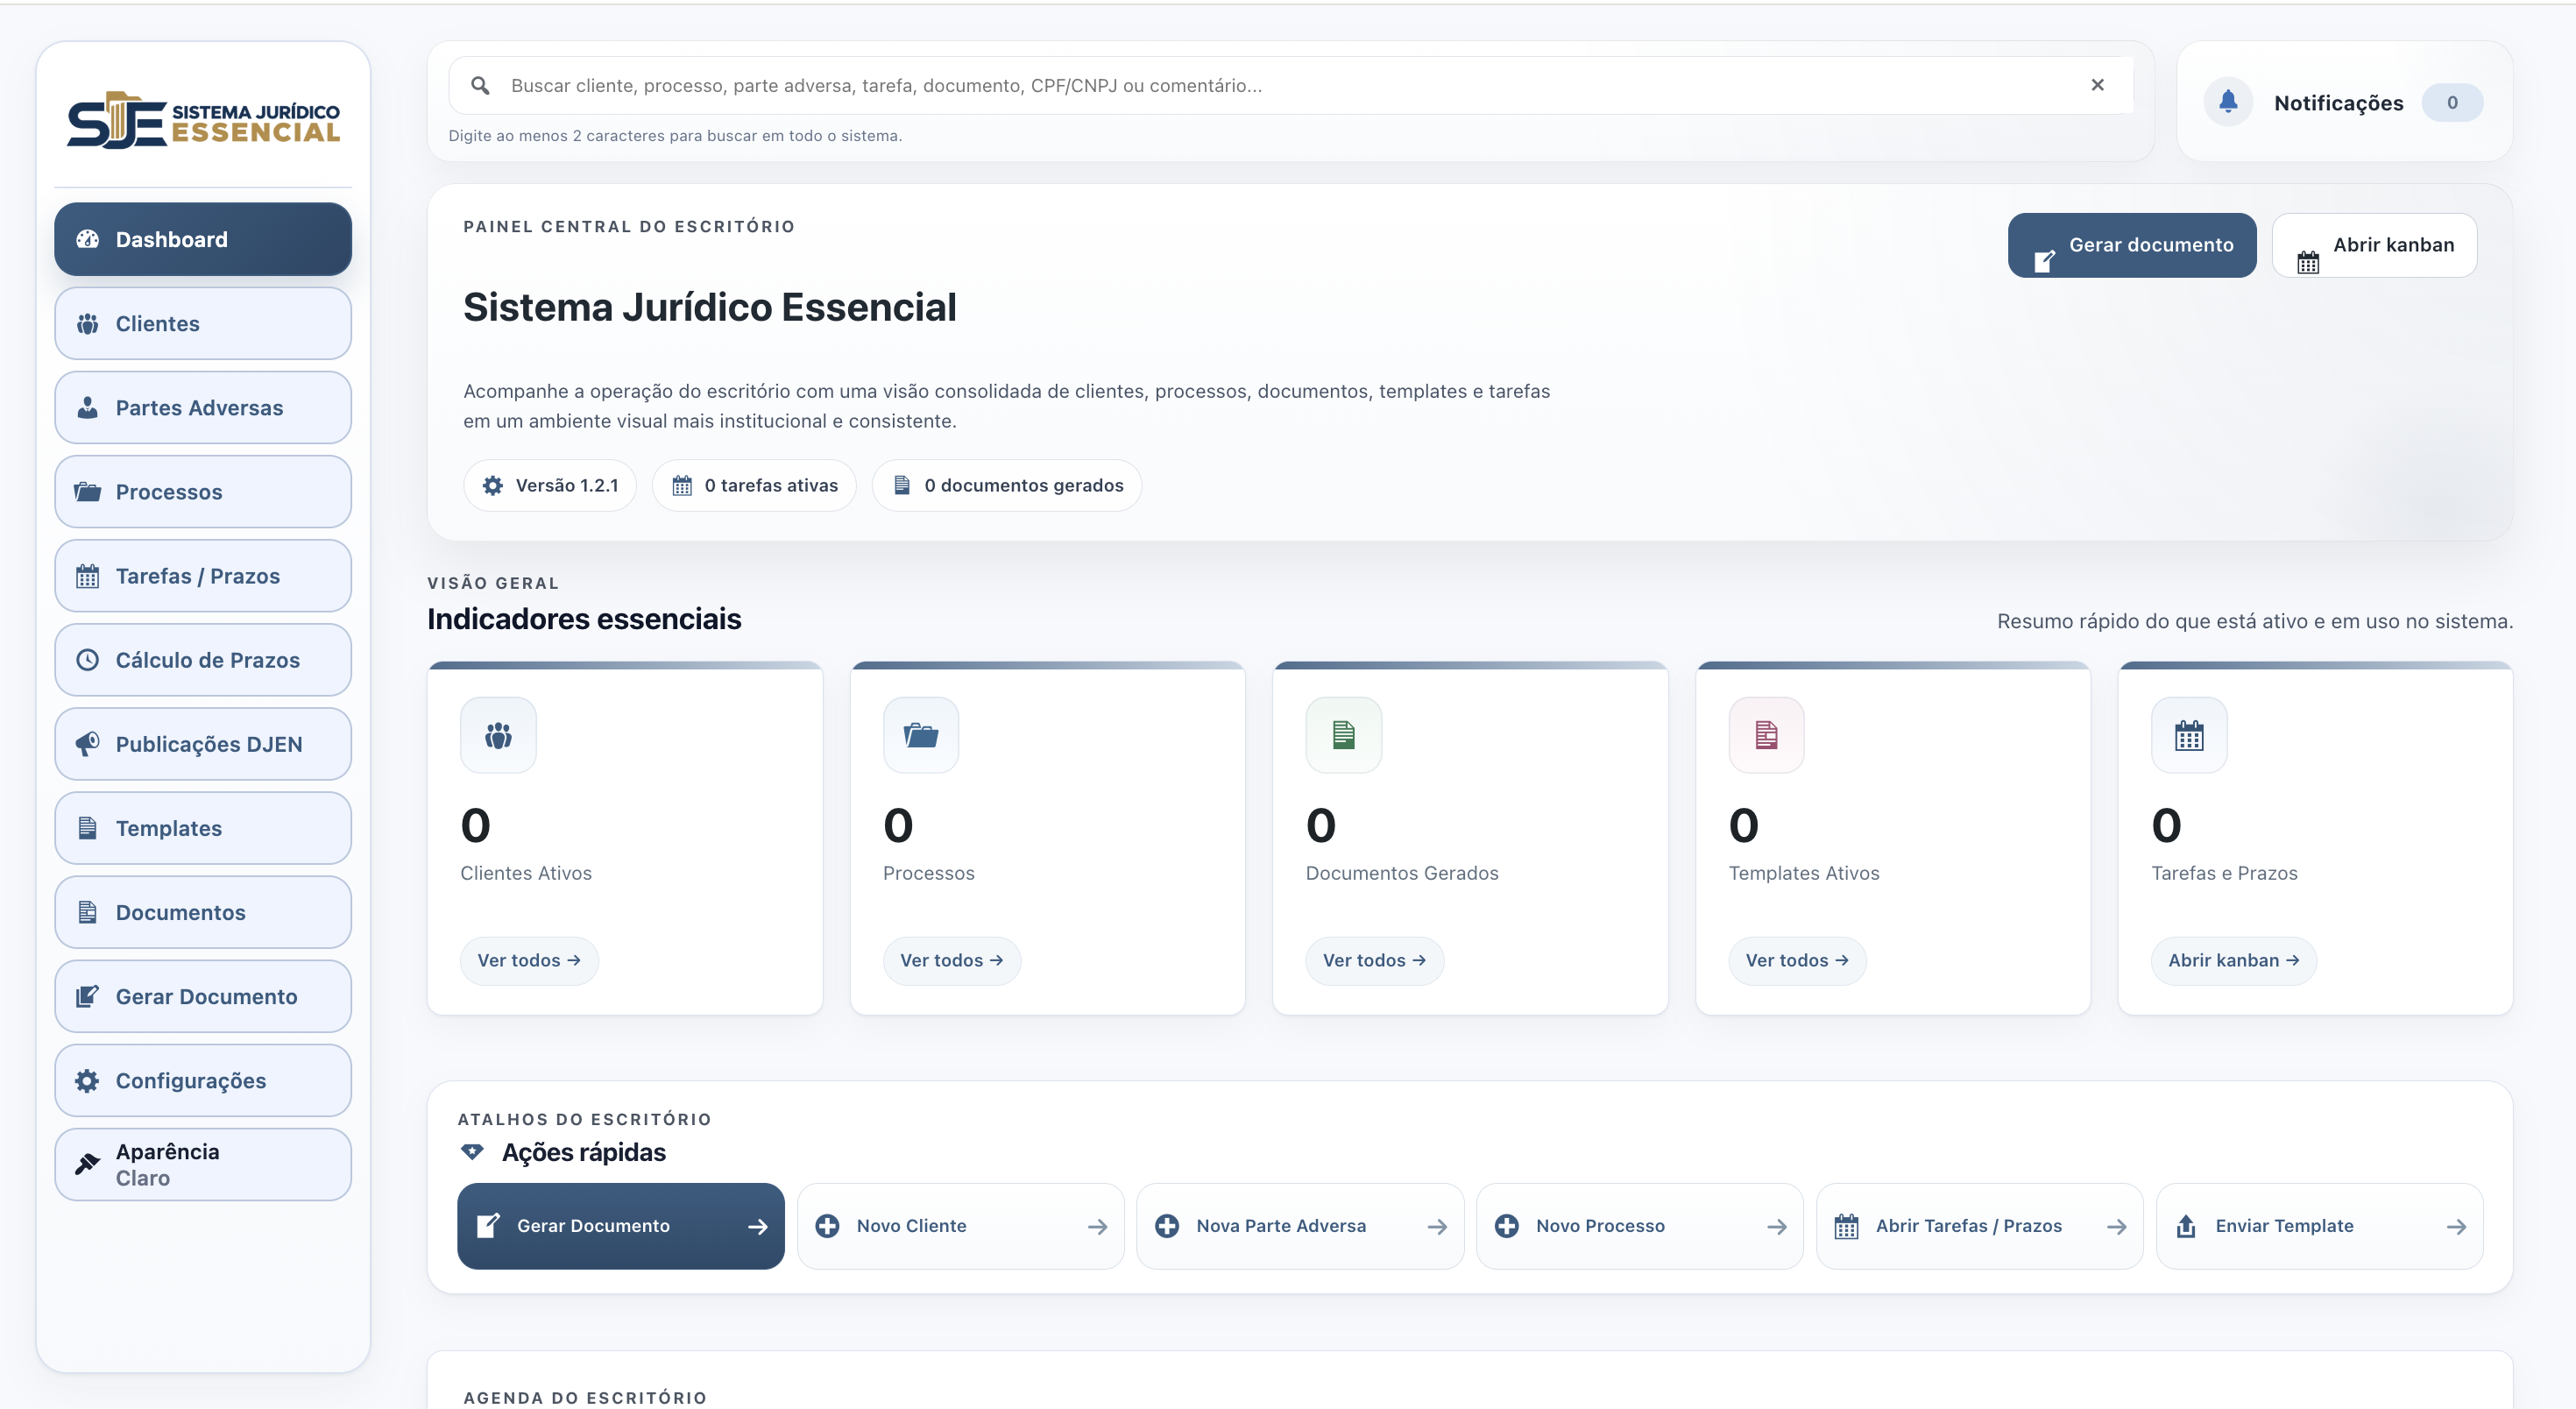2576x1409 pixels.
Task: Click Ver todos under Clientes Ativos
Action: [529, 960]
